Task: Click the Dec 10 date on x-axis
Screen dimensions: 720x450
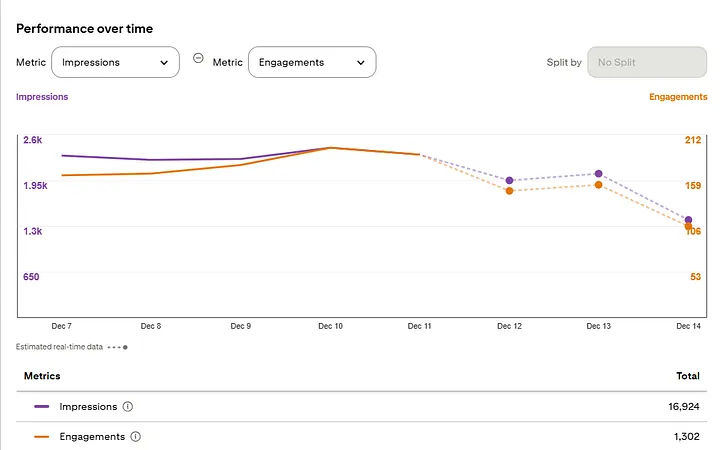Action: tap(331, 326)
